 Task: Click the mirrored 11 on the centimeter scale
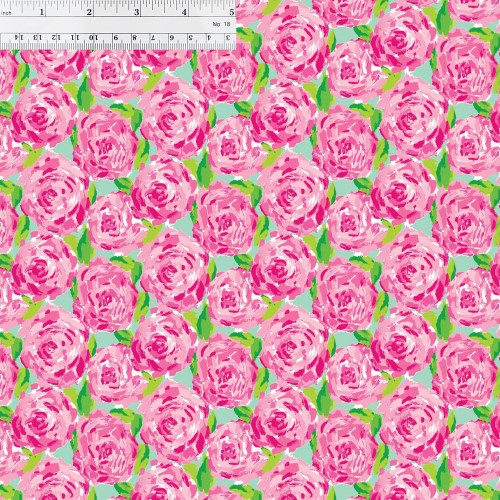[x=75, y=38]
